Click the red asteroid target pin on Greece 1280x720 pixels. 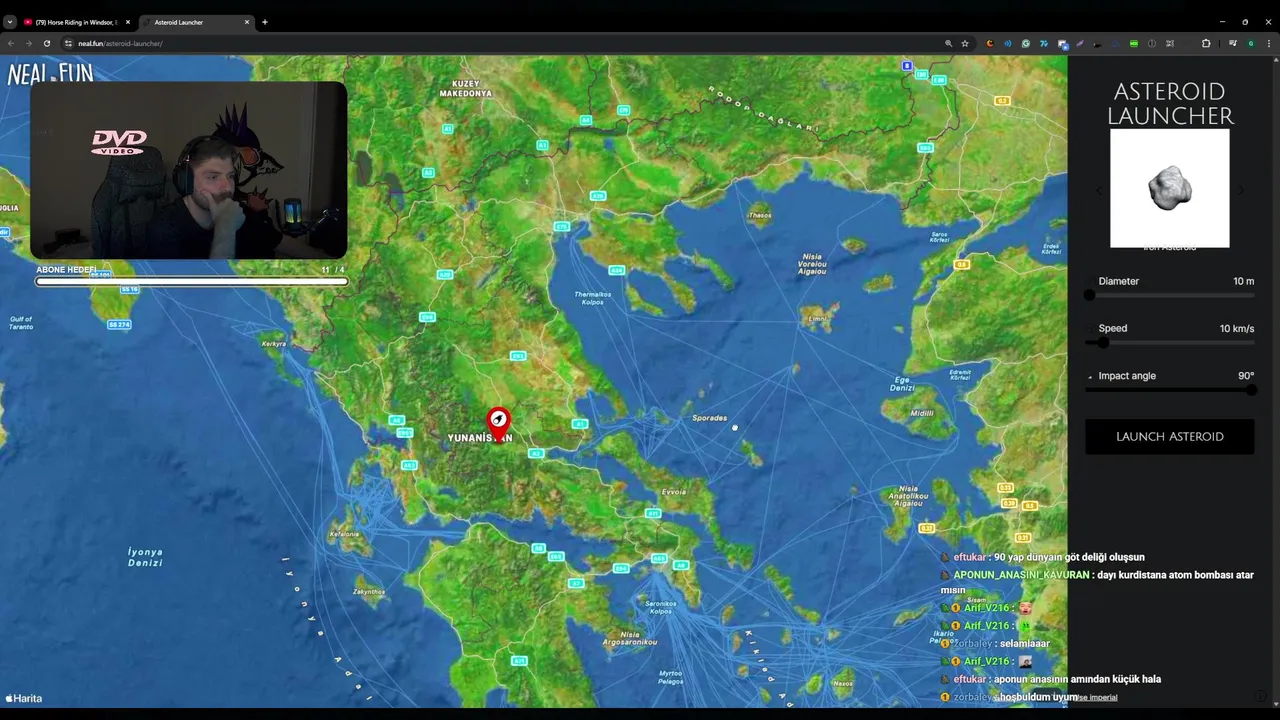coord(498,422)
